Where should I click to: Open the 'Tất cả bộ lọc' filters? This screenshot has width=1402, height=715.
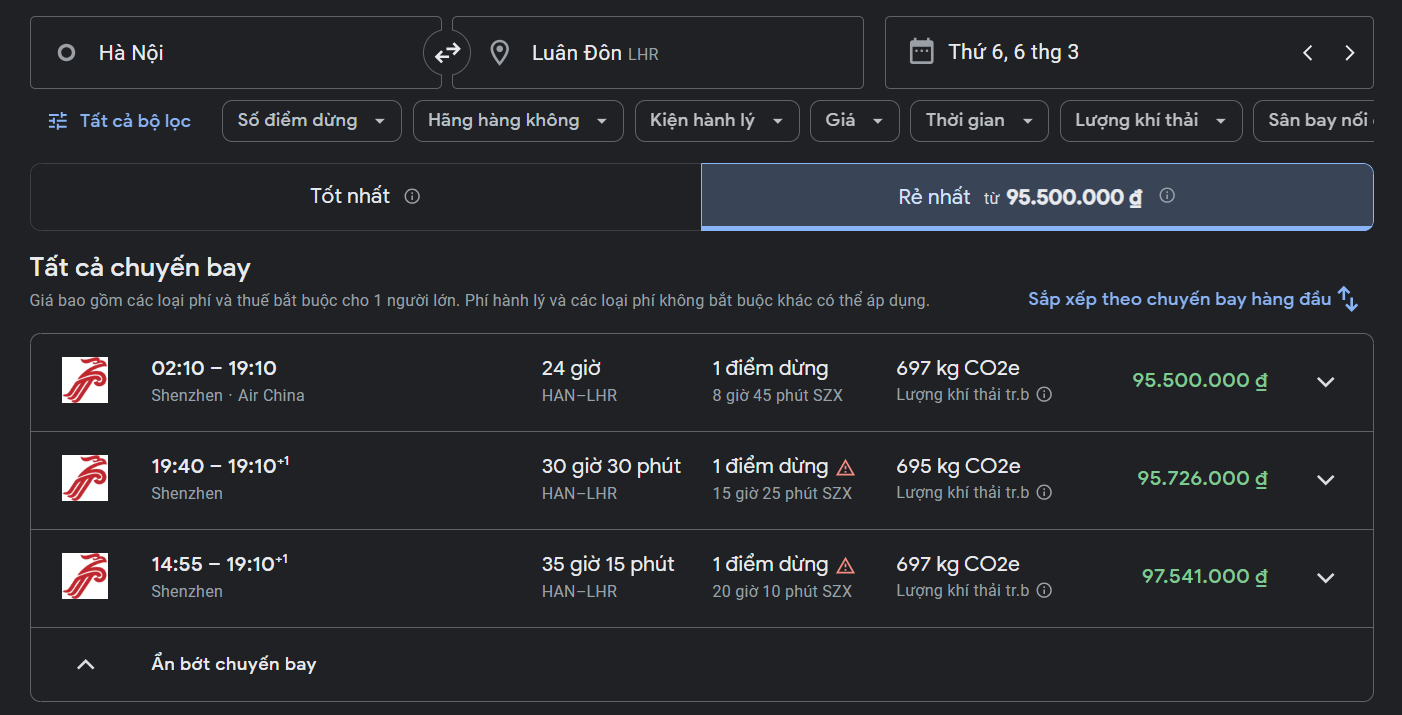120,121
